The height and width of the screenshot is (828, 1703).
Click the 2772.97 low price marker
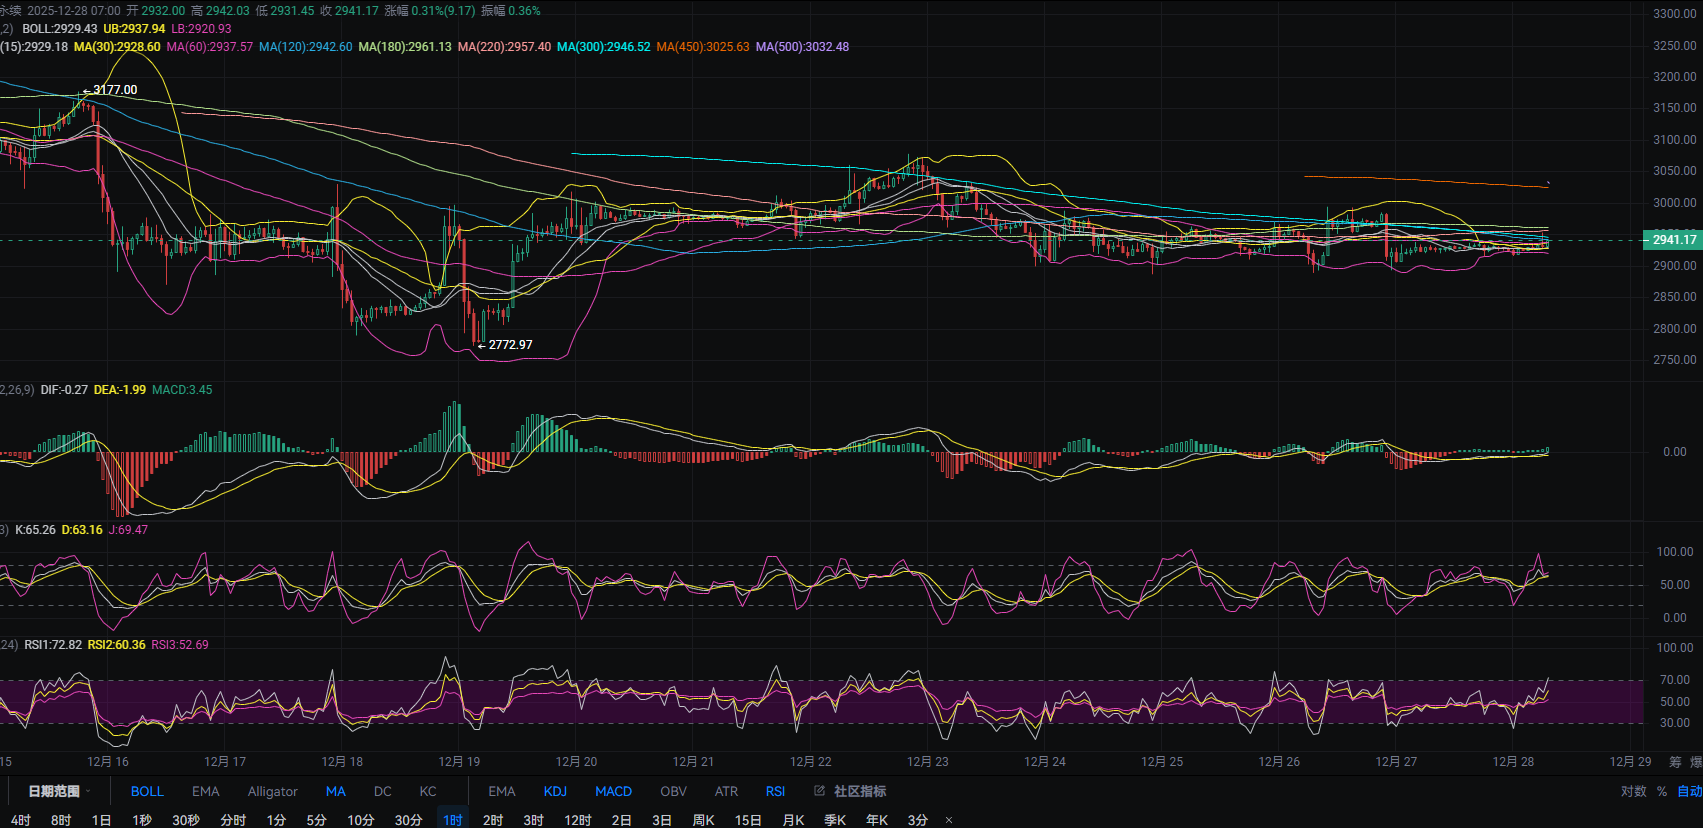[x=510, y=345]
